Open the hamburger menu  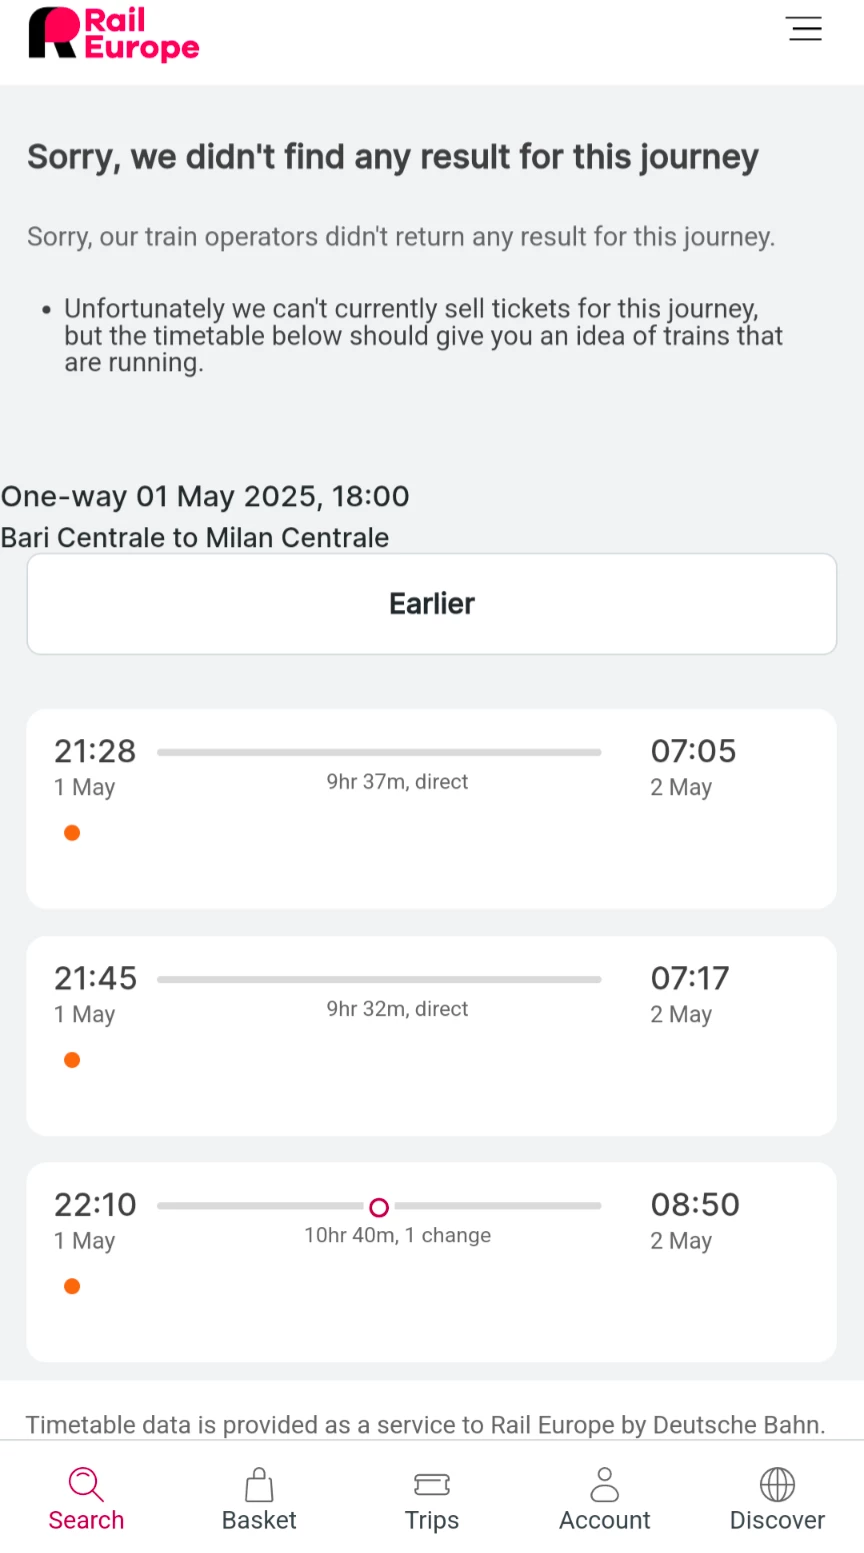point(804,29)
